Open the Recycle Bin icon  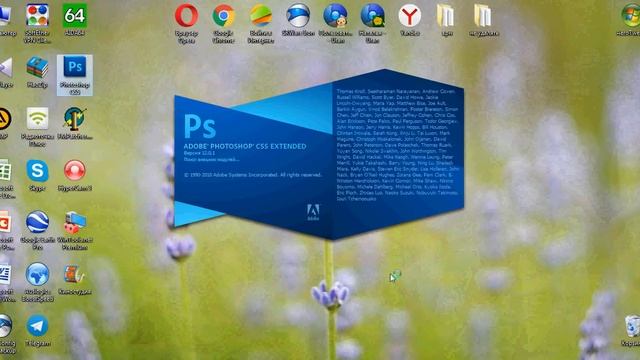tap(632, 327)
